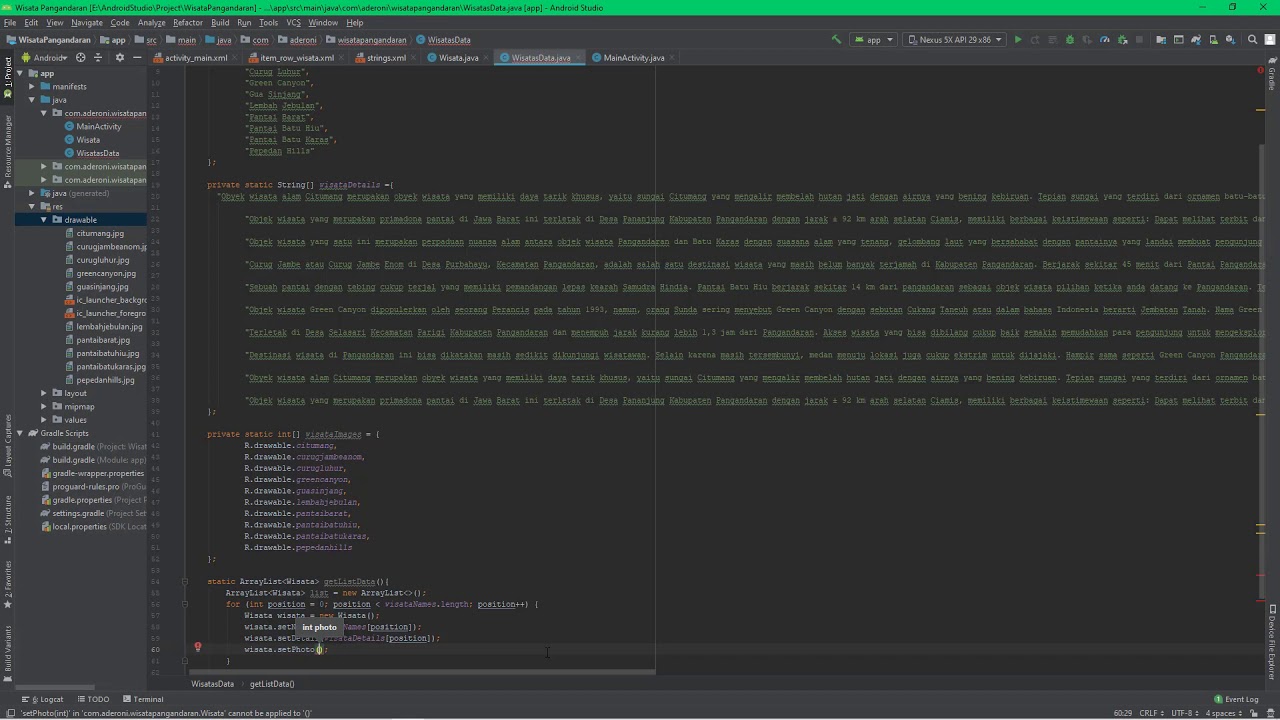Open the Refactor menu
The height and width of the screenshot is (720, 1280).
(187, 22)
